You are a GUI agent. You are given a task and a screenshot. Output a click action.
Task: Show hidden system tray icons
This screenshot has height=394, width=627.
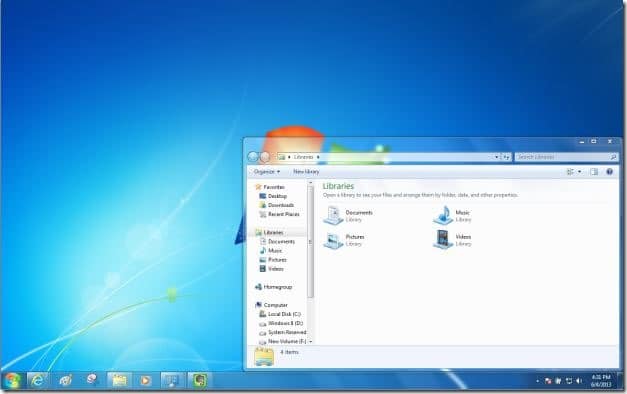coord(537,381)
